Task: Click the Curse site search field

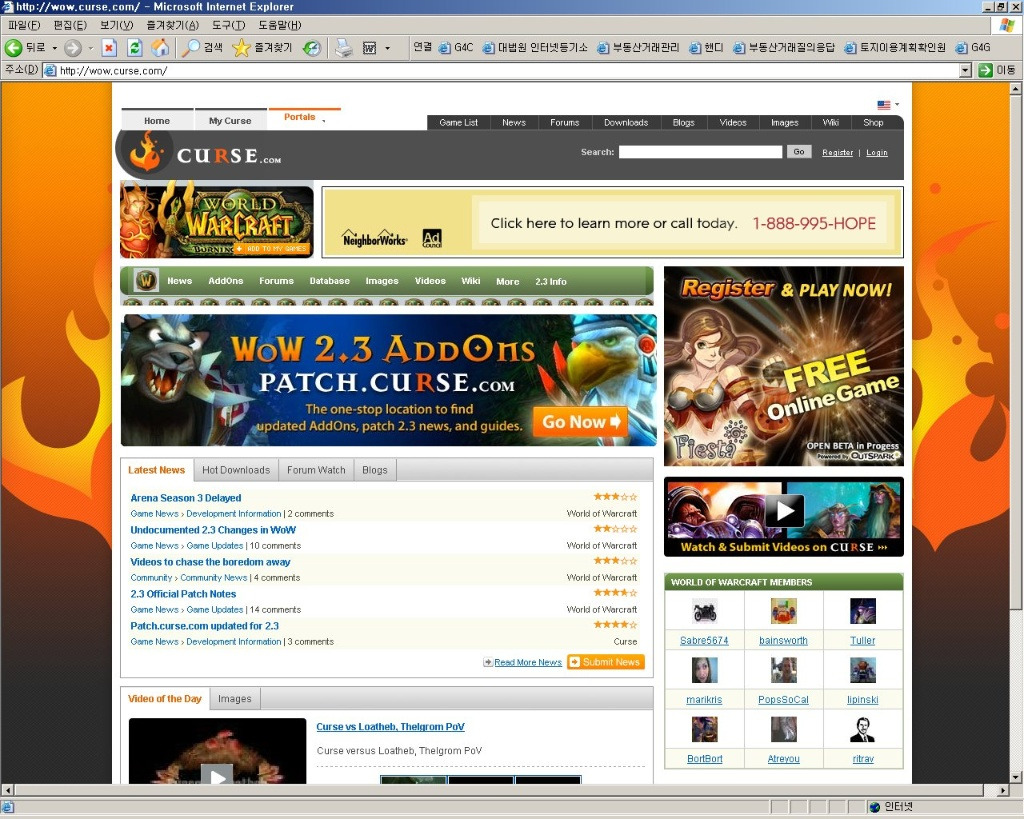Action: click(700, 152)
